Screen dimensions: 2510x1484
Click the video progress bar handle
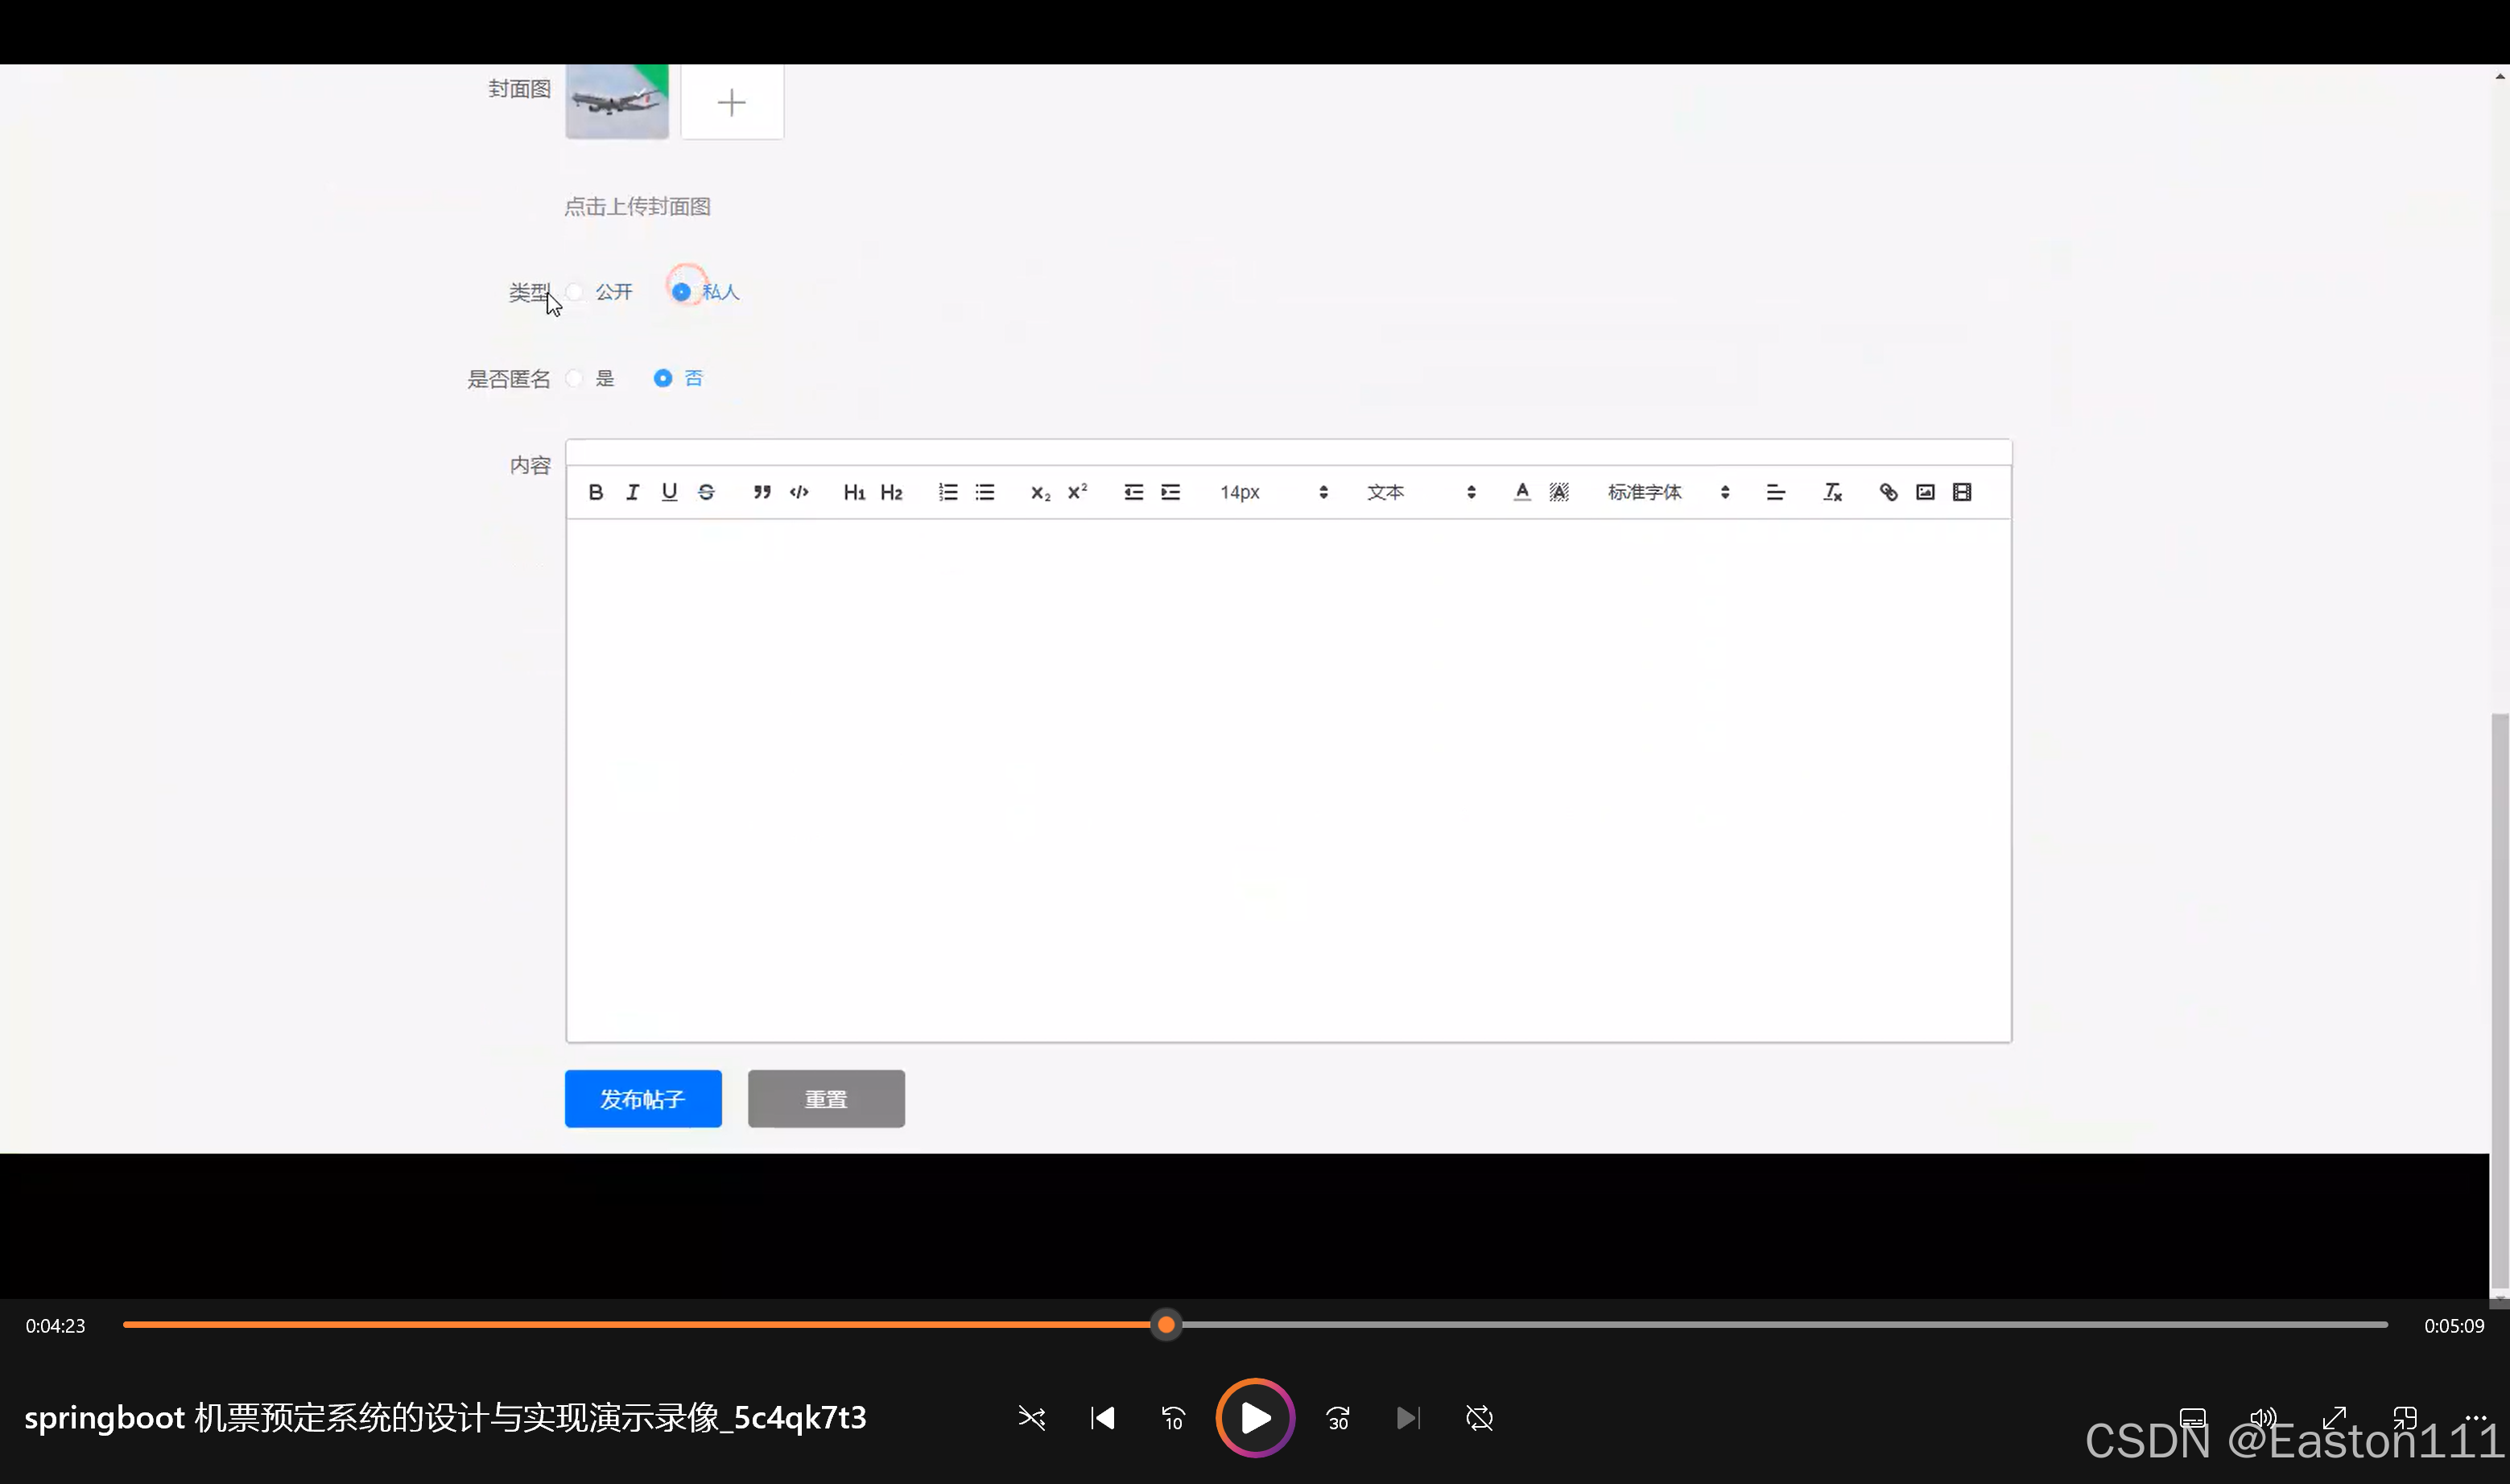pos(1166,1325)
